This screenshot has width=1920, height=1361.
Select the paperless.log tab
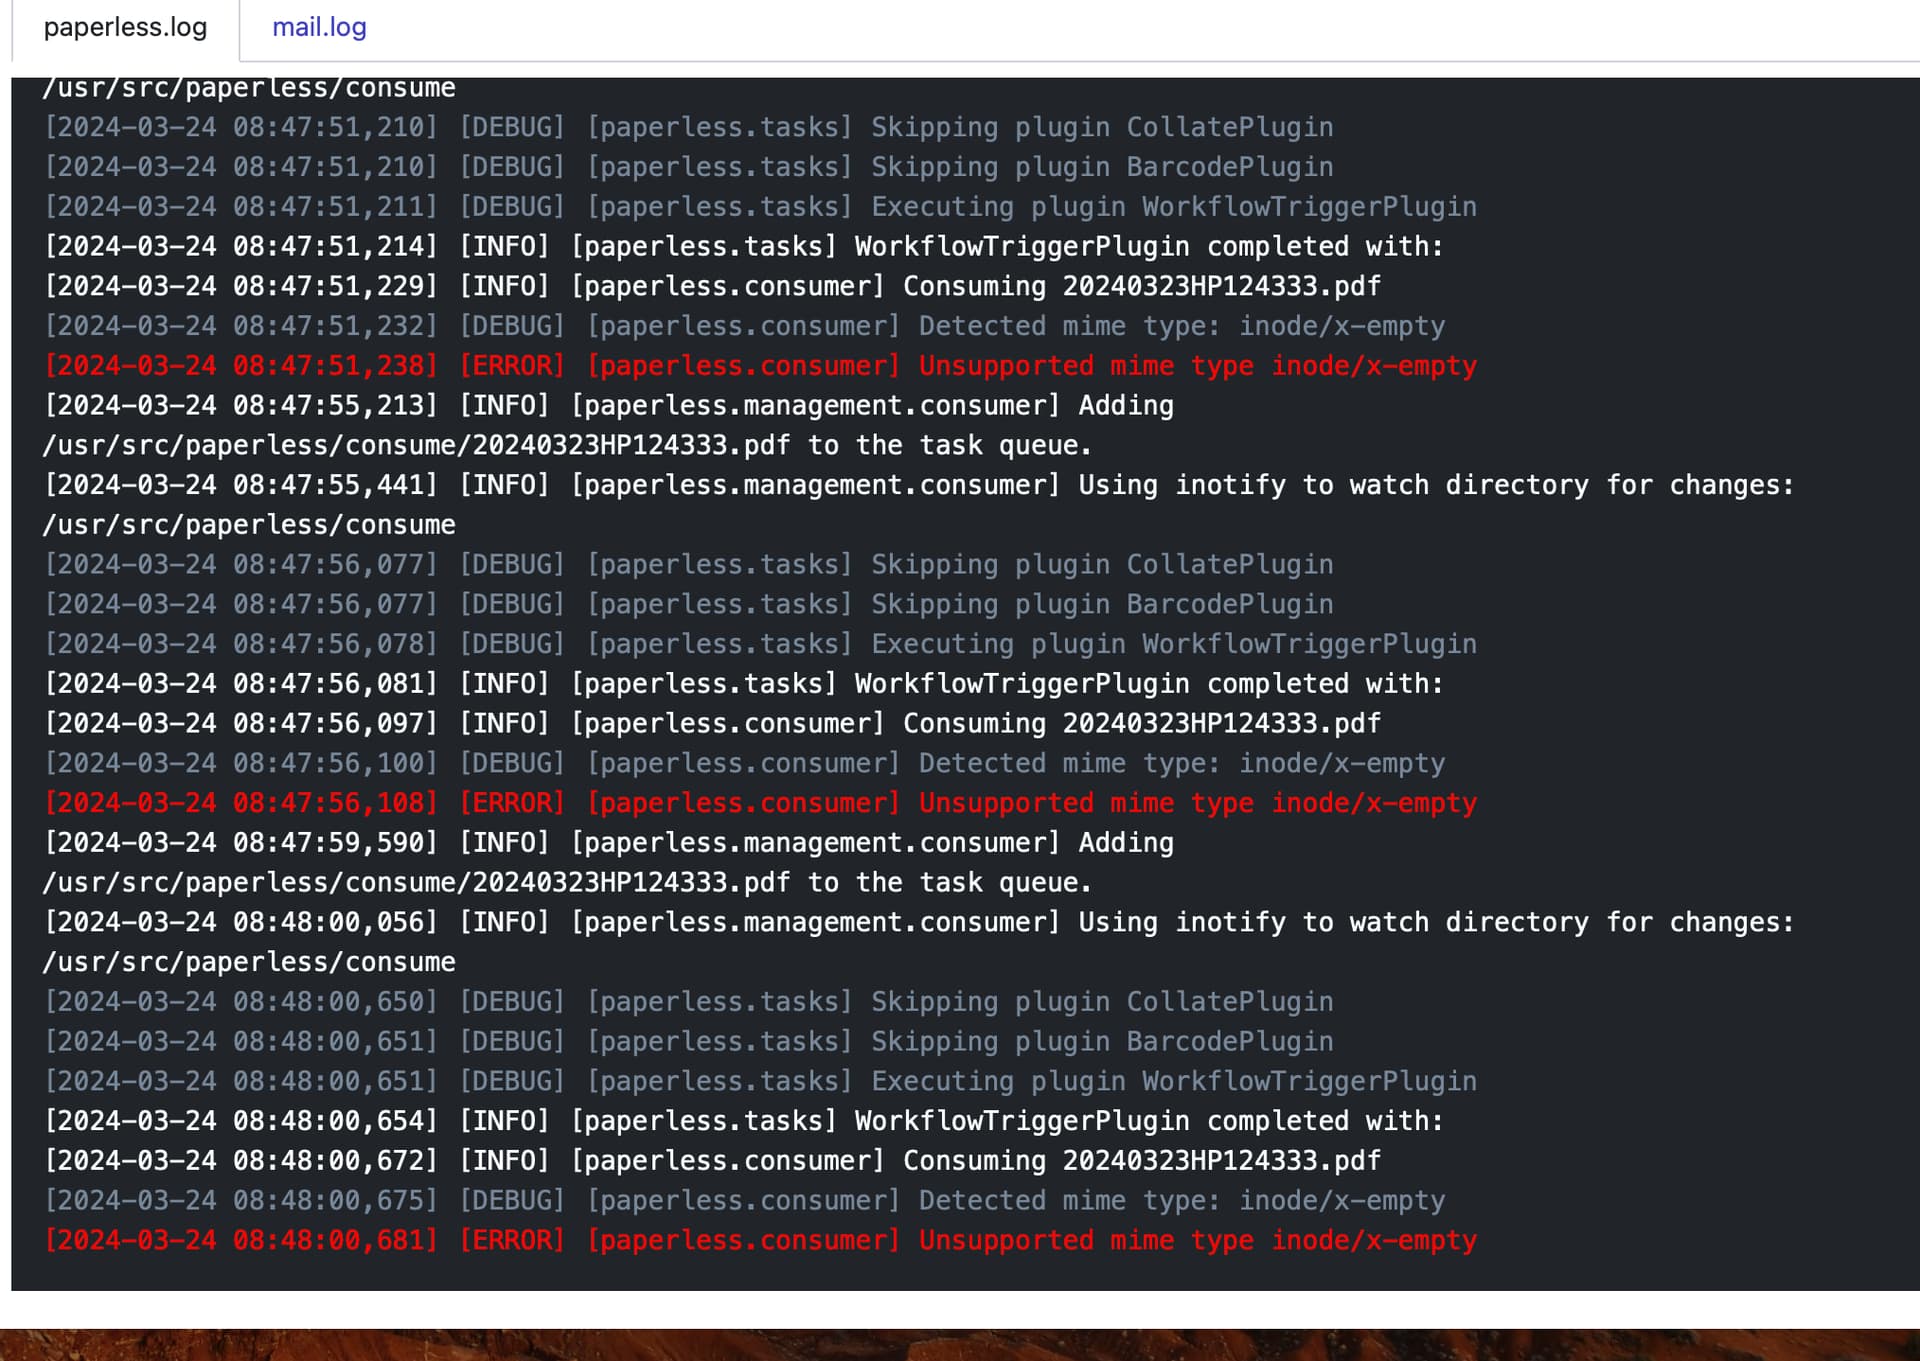tap(125, 27)
